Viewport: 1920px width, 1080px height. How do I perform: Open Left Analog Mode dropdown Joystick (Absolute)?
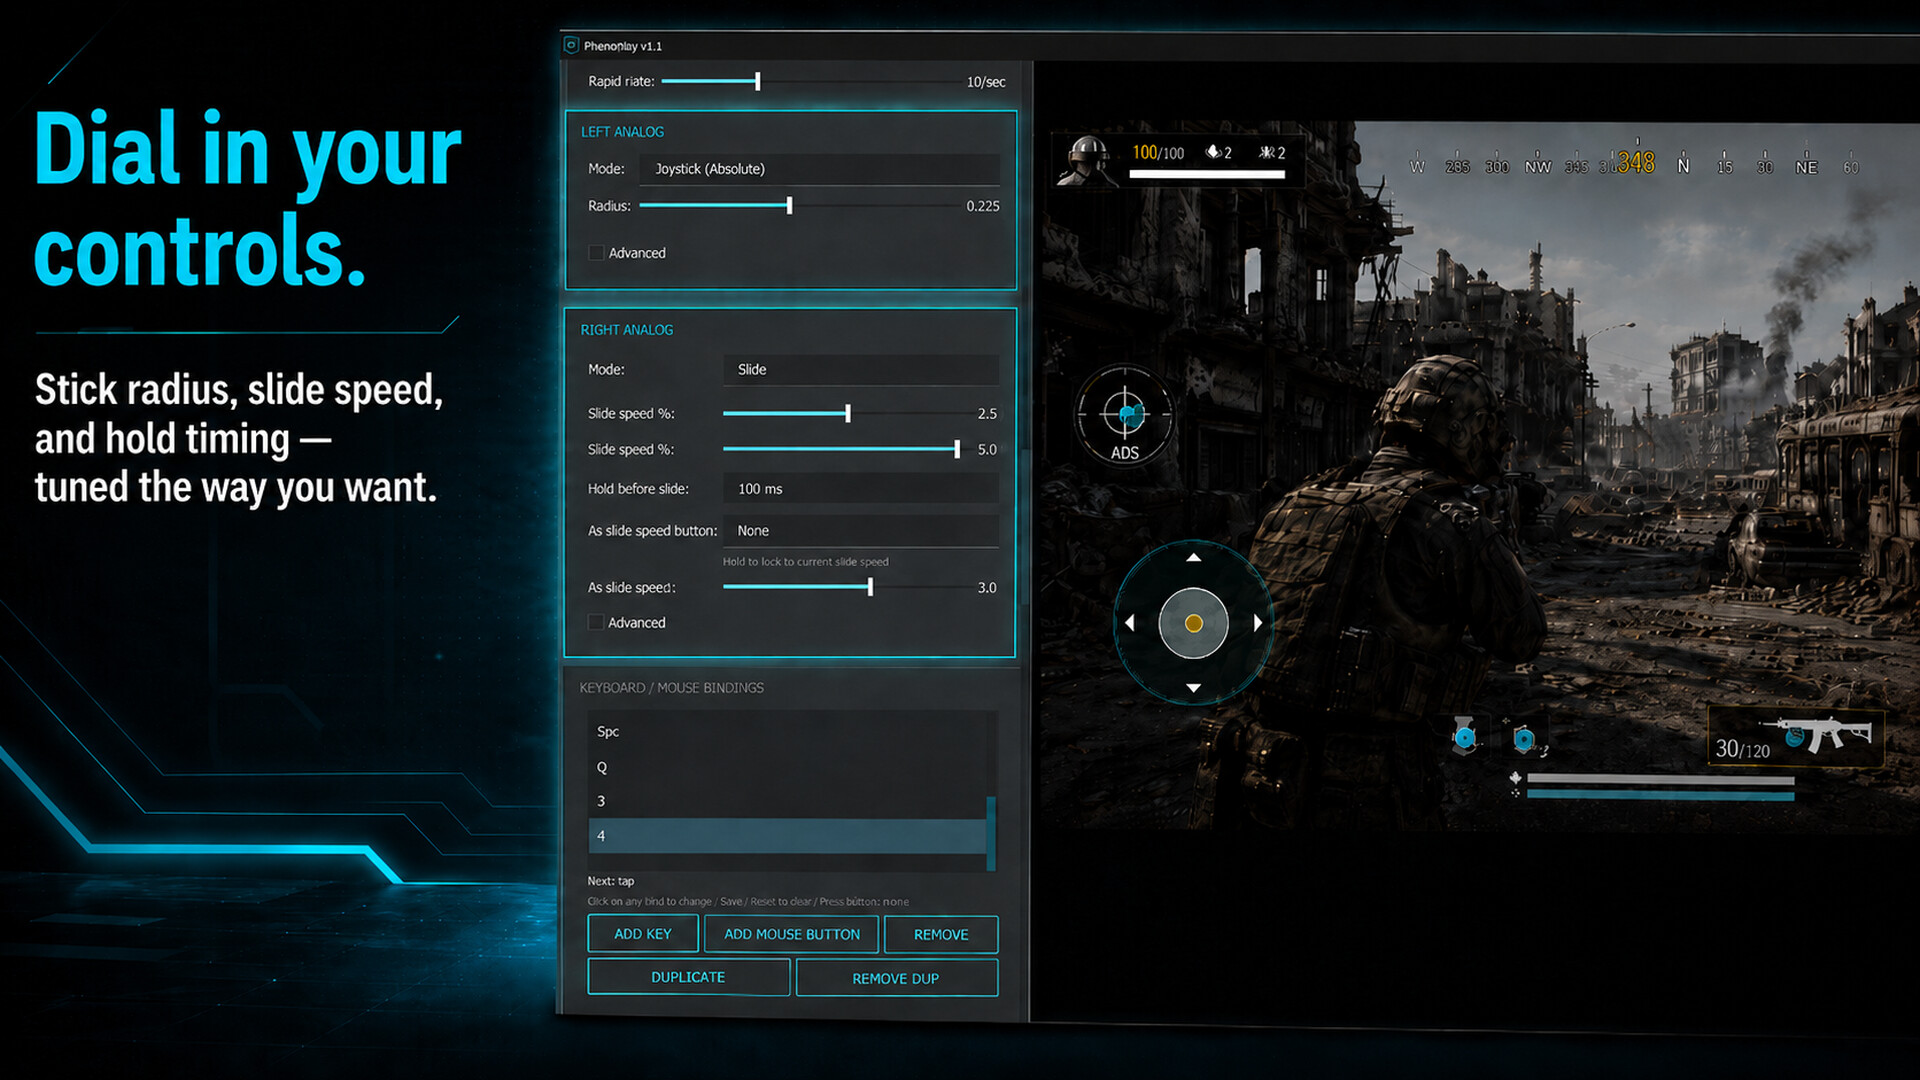tap(819, 169)
